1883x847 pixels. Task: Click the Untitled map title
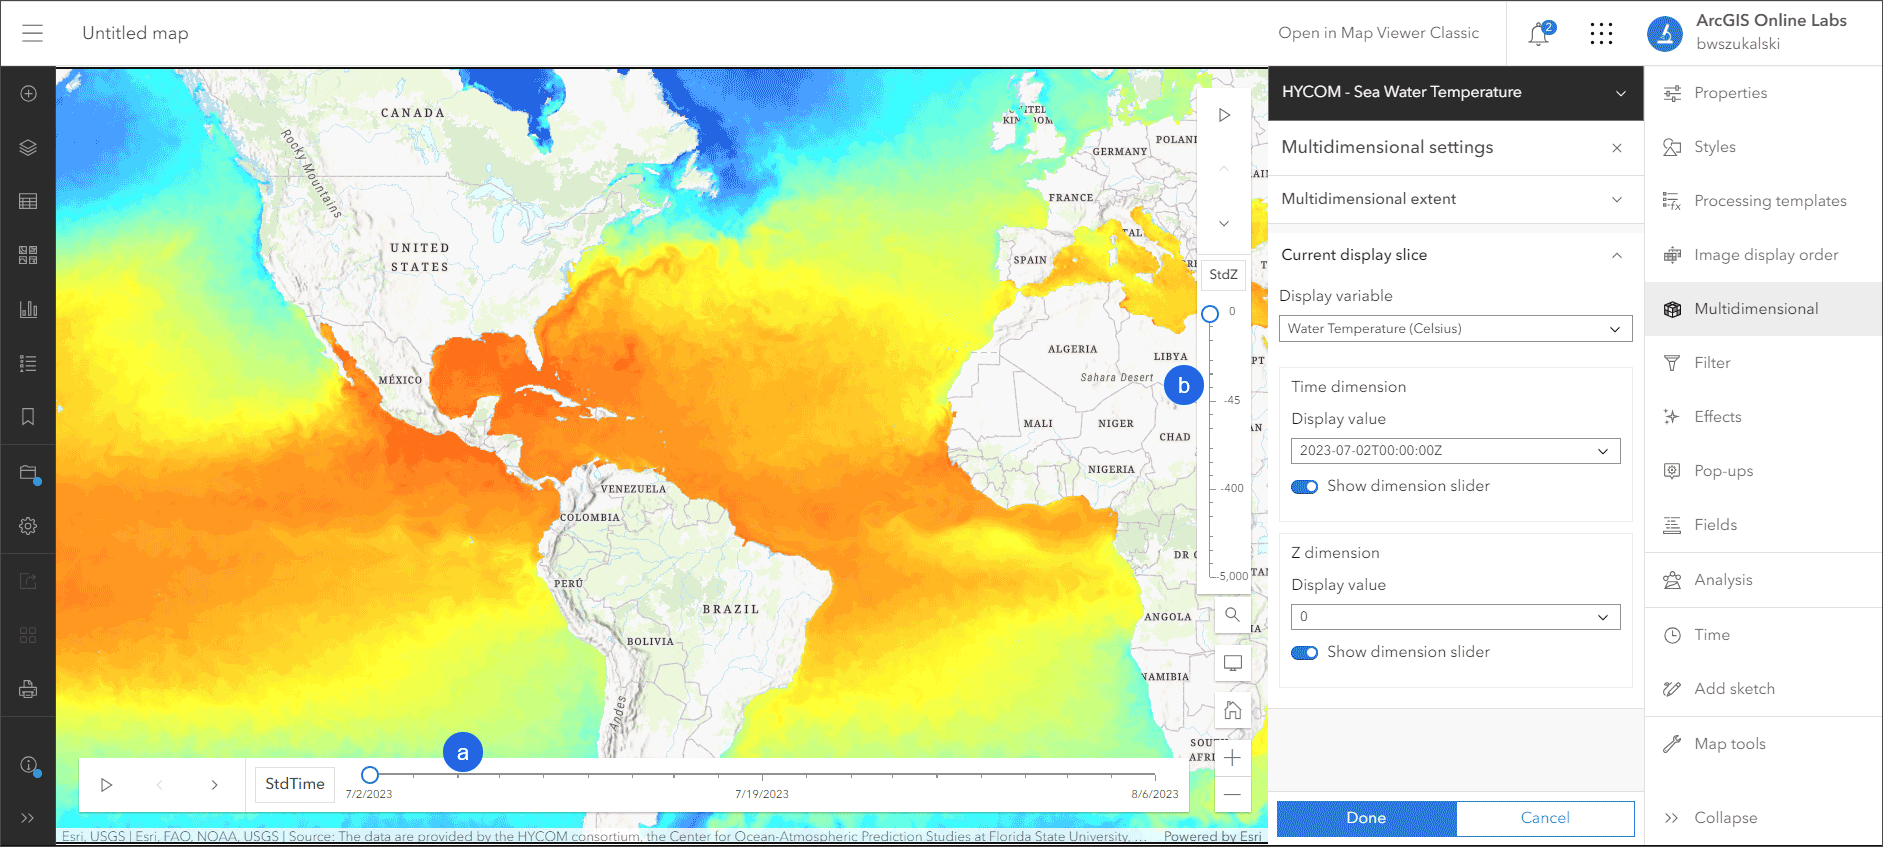pyautogui.click(x=135, y=33)
